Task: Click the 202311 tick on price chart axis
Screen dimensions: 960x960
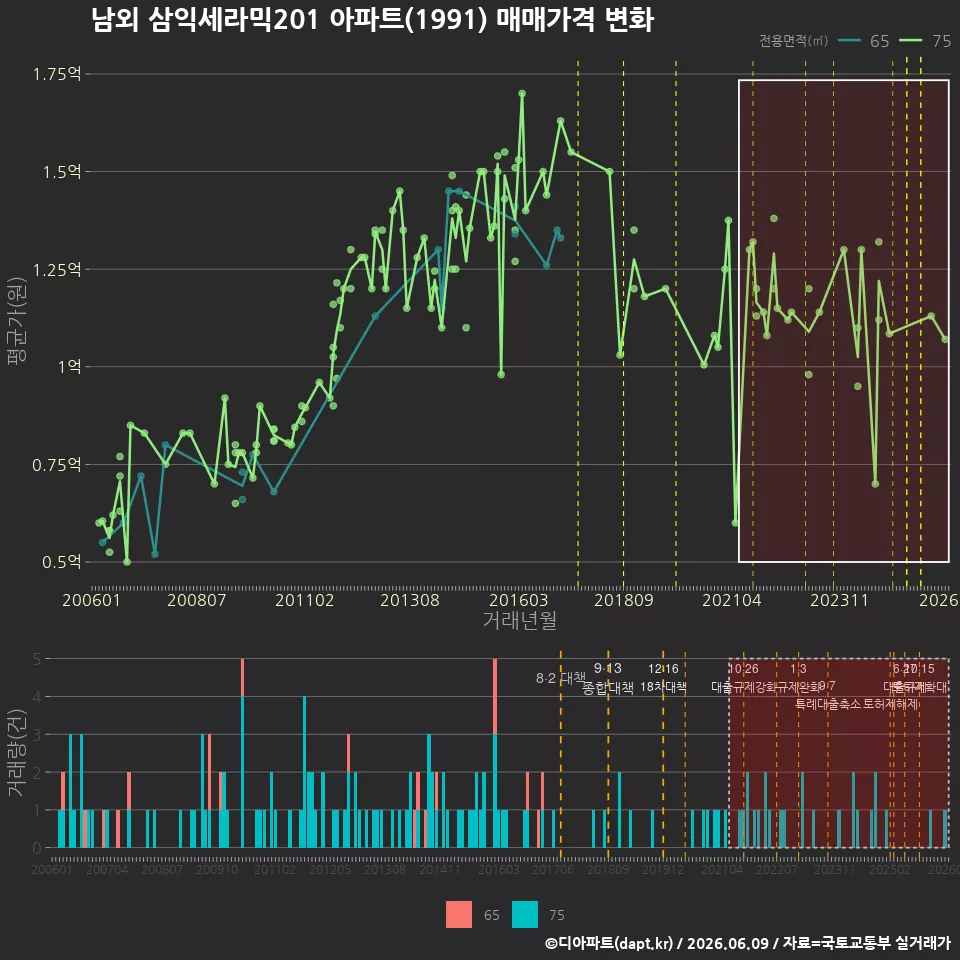Action: point(839,600)
